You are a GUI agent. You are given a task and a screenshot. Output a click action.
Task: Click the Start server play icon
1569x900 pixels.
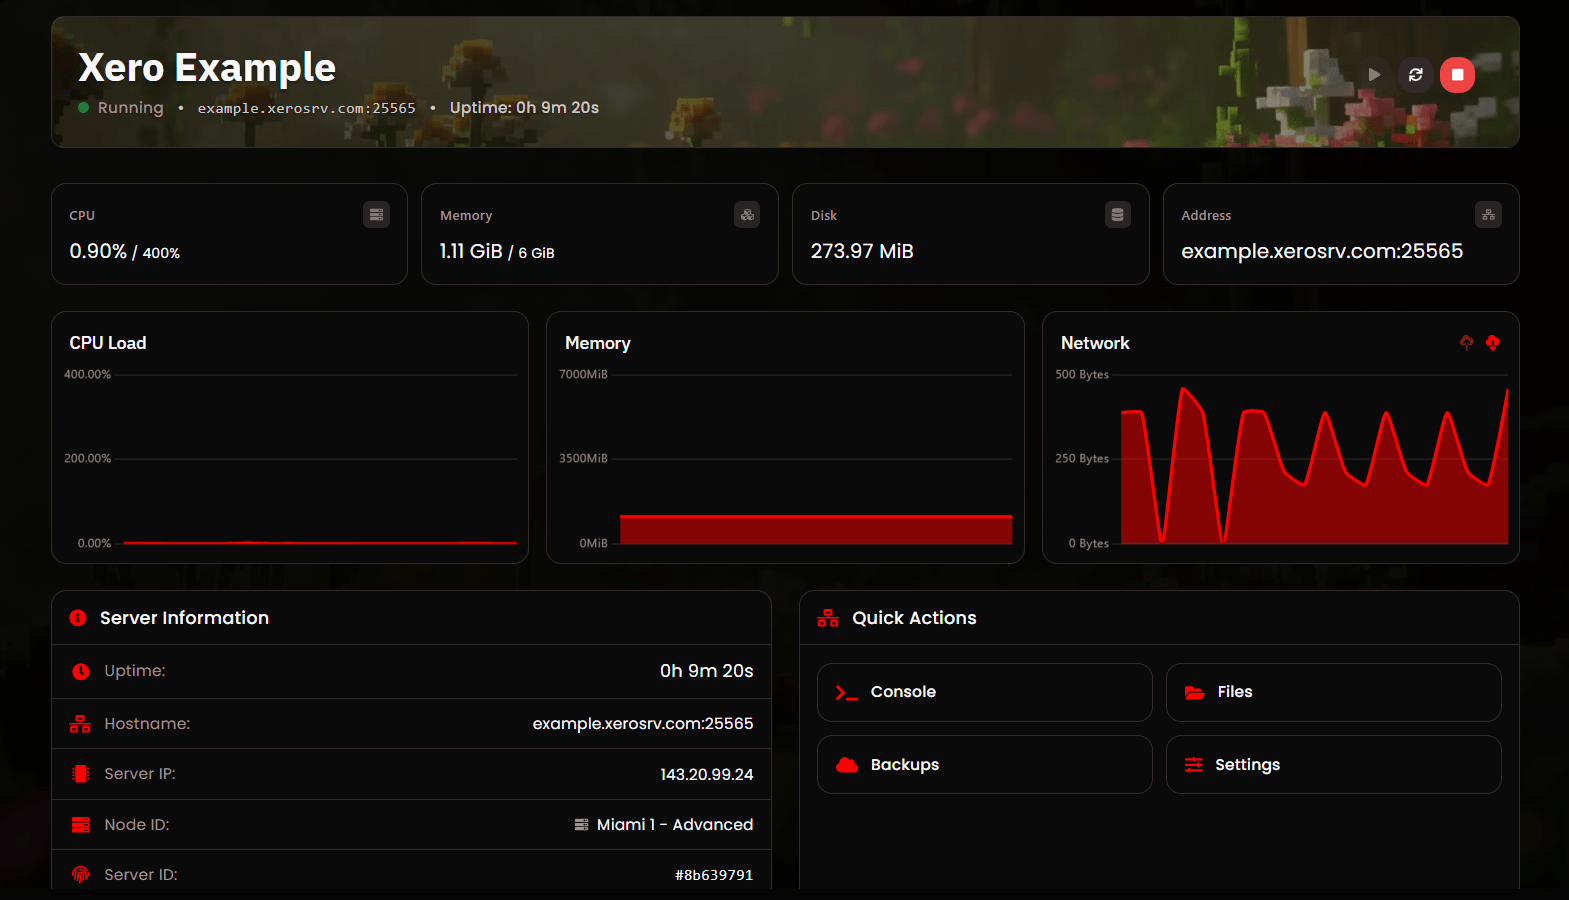tap(1374, 75)
